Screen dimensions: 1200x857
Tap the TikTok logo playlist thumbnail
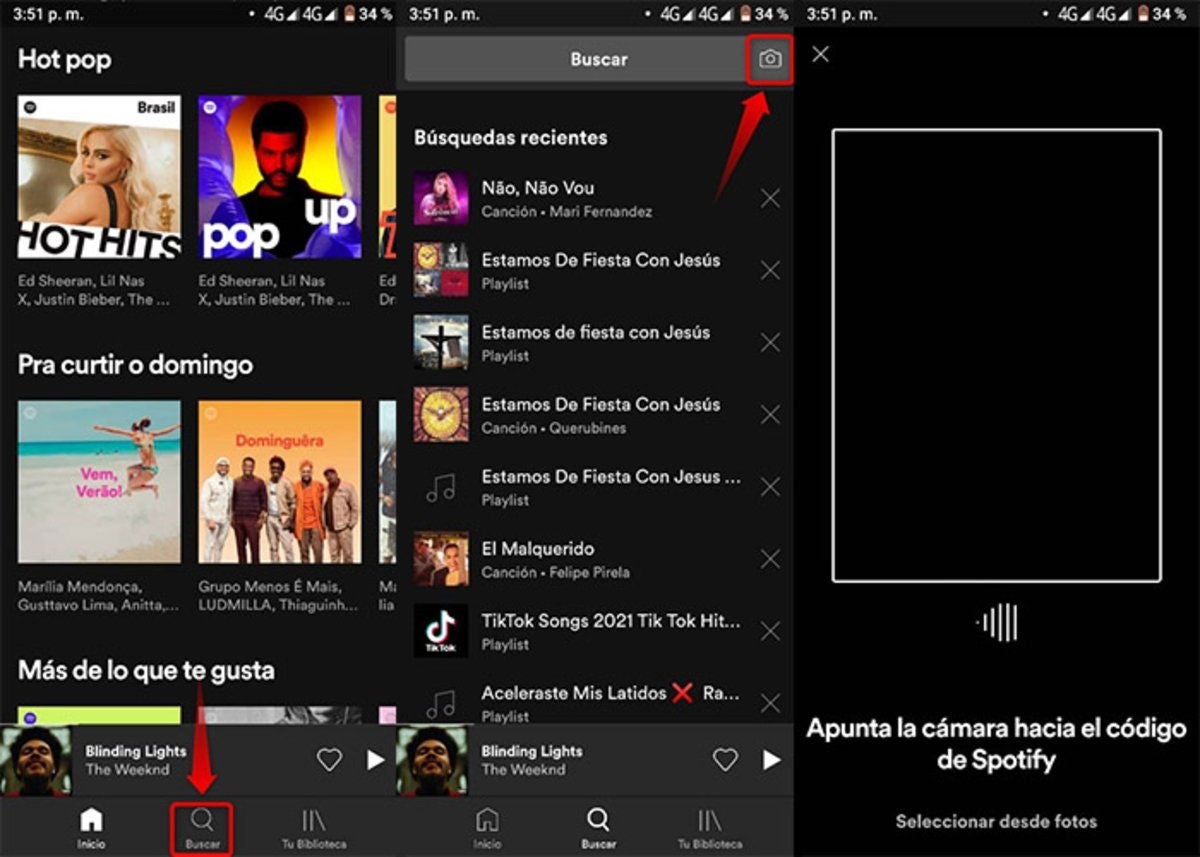click(441, 631)
